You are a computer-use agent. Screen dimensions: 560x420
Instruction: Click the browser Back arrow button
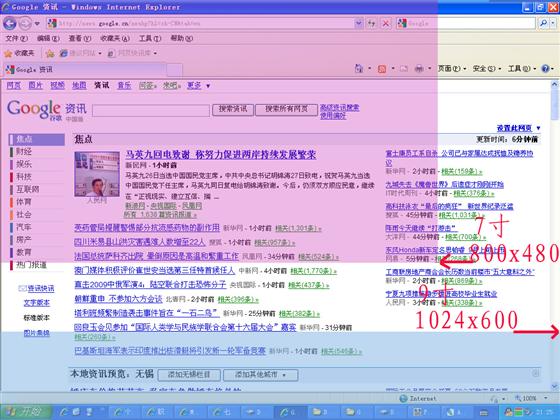pyautogui.click(x=10, y=24)
